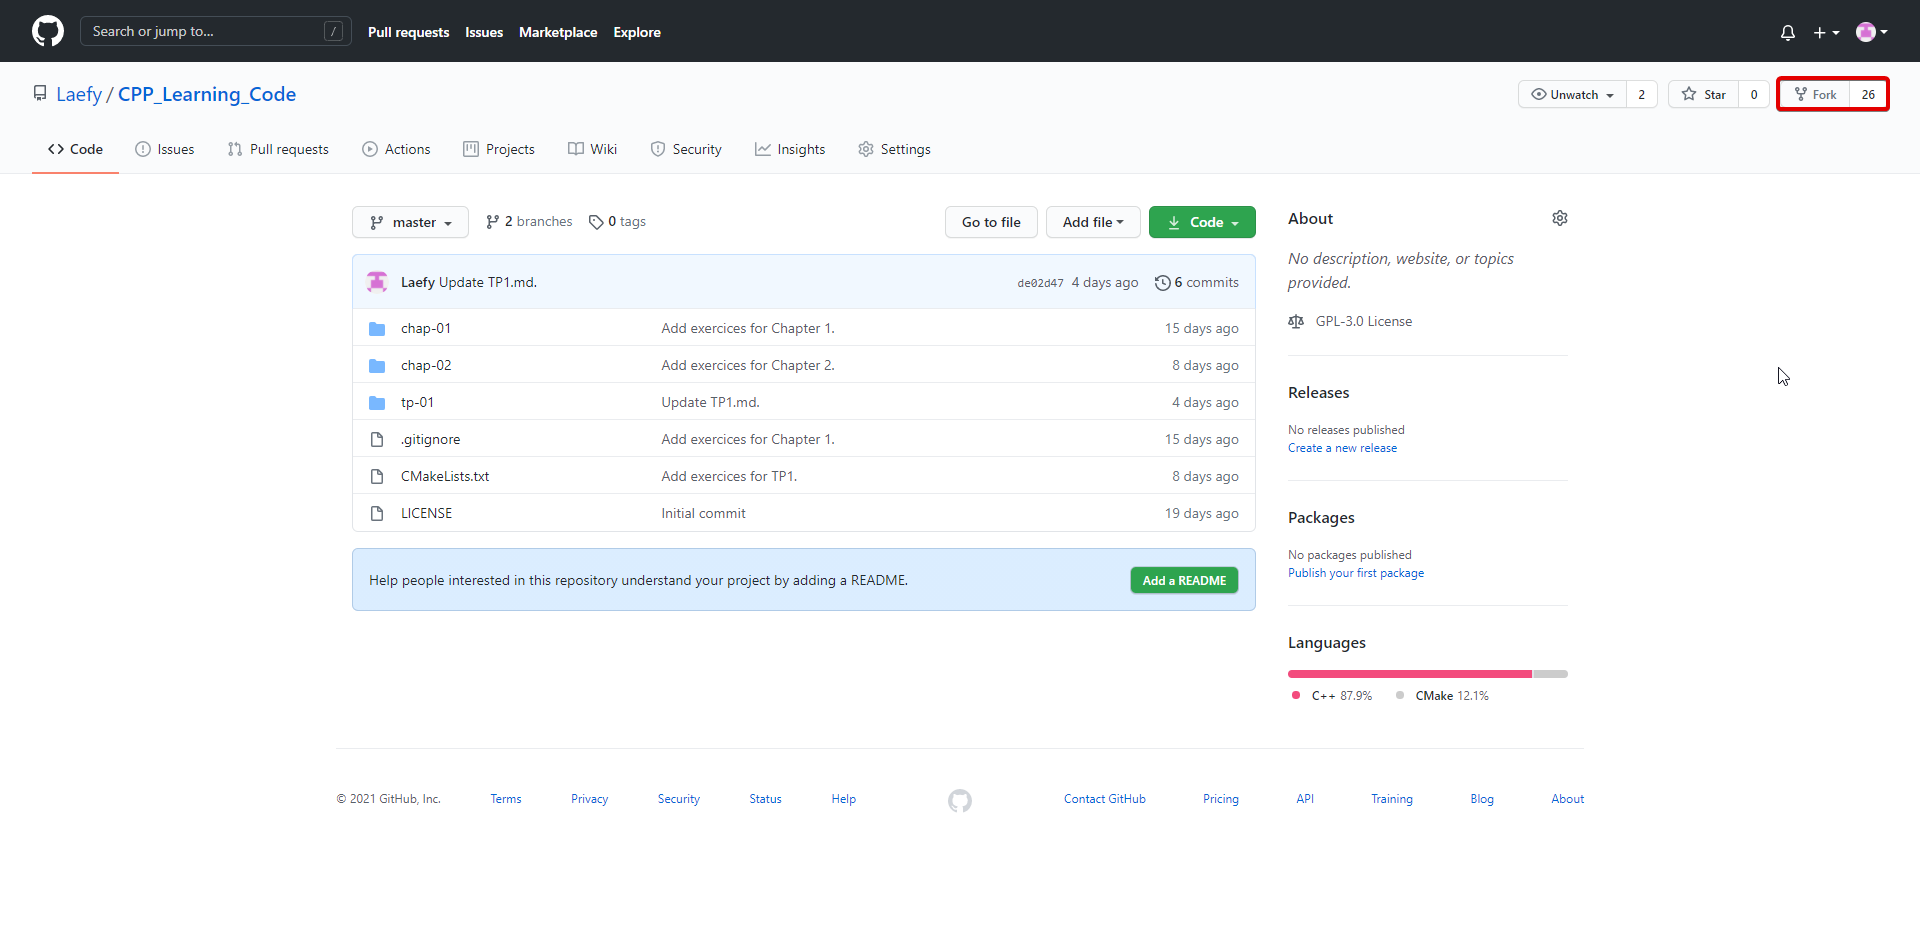Open Marketplace in top navigation

558,32
